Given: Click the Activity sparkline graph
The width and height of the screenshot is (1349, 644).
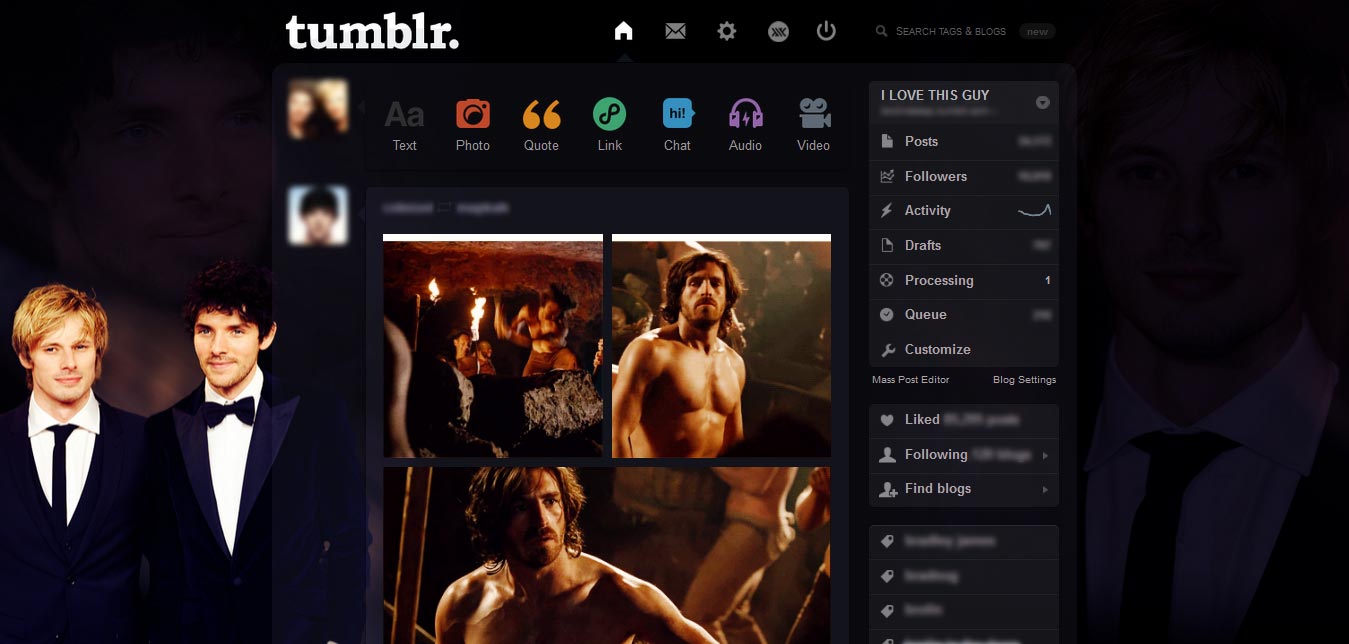Looking at the screenshot, I should (1034, 211).
